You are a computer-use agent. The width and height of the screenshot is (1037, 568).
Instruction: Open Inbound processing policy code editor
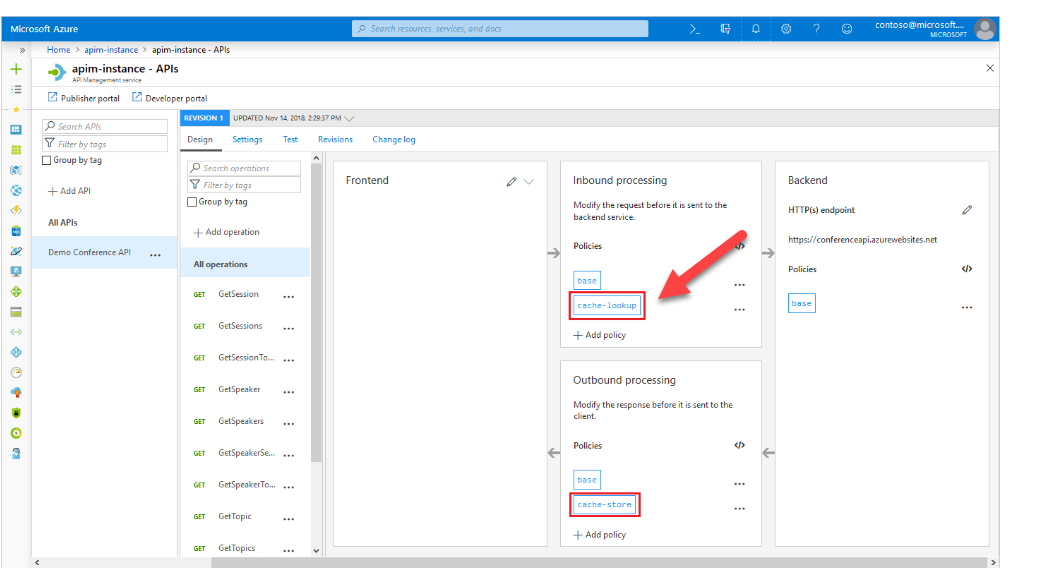[739, 246]
